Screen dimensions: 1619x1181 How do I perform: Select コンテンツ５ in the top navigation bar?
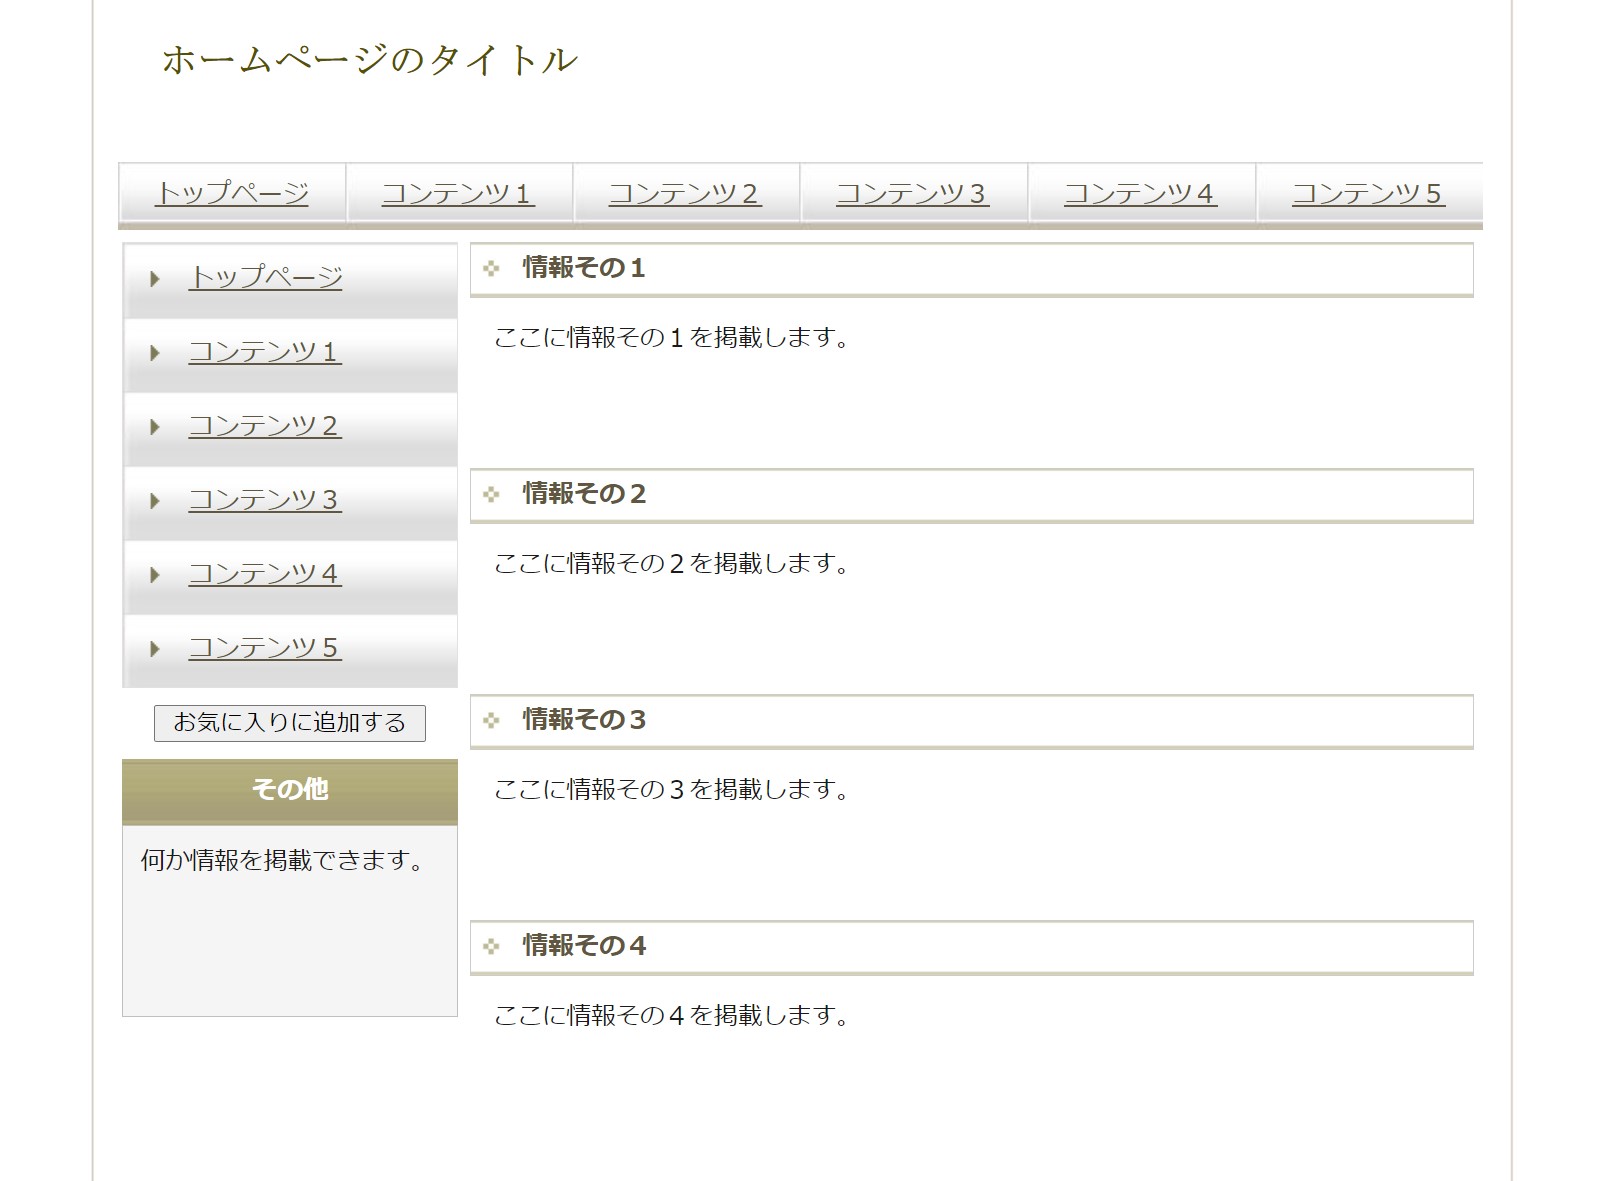pos(1369,193)
